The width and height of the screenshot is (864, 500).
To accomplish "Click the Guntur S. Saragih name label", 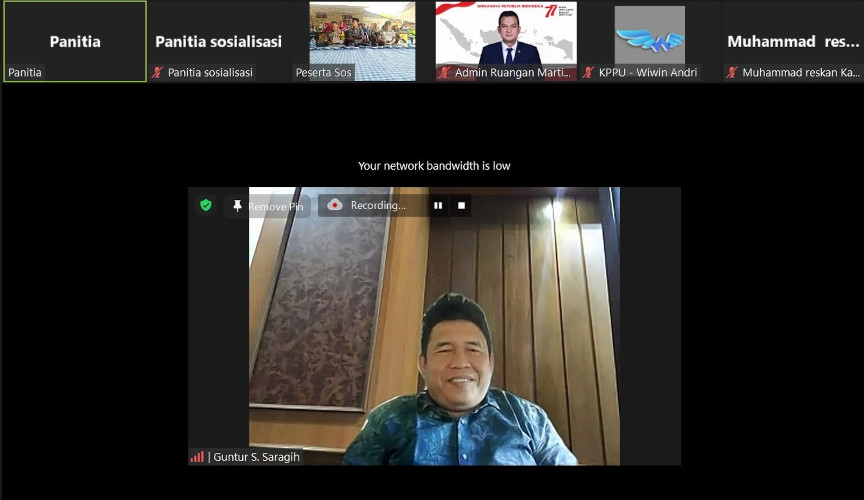I will 256,457.
